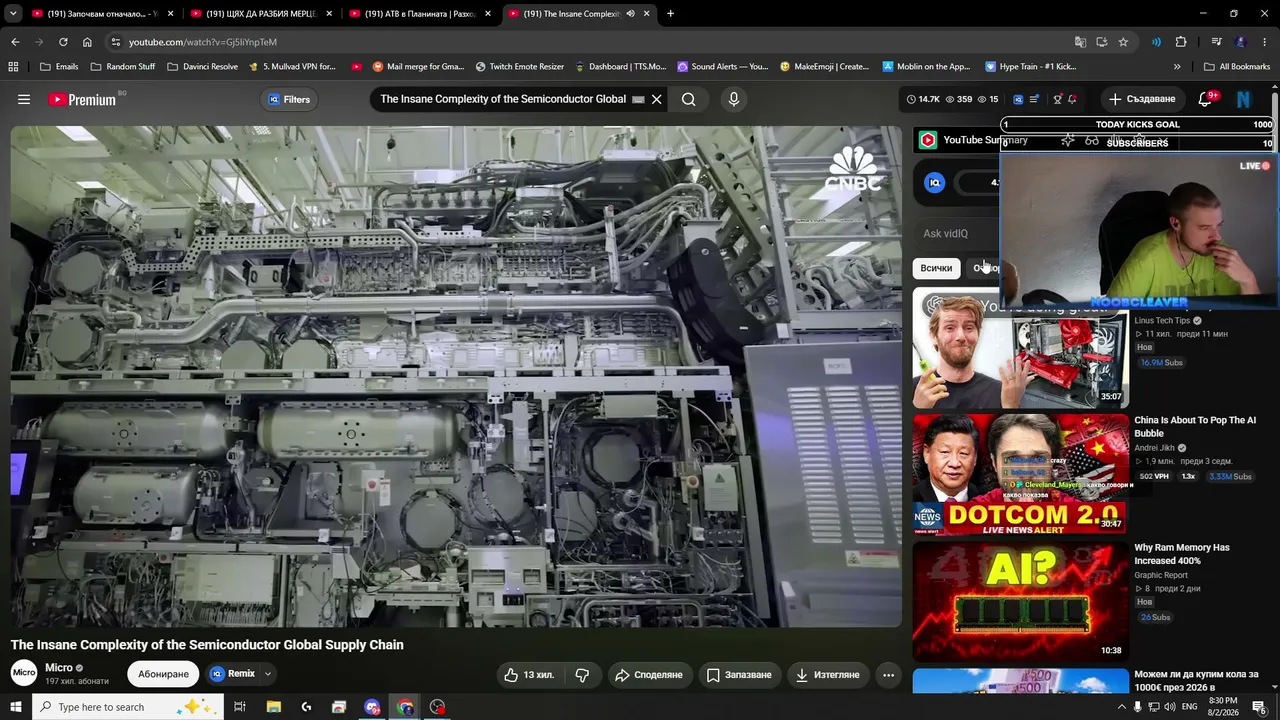Open the browser extensions puzzle icon
Image resolution: width=1280 pixels, height=720 pixels.
pyautogui.click(x=1181, y=42)
